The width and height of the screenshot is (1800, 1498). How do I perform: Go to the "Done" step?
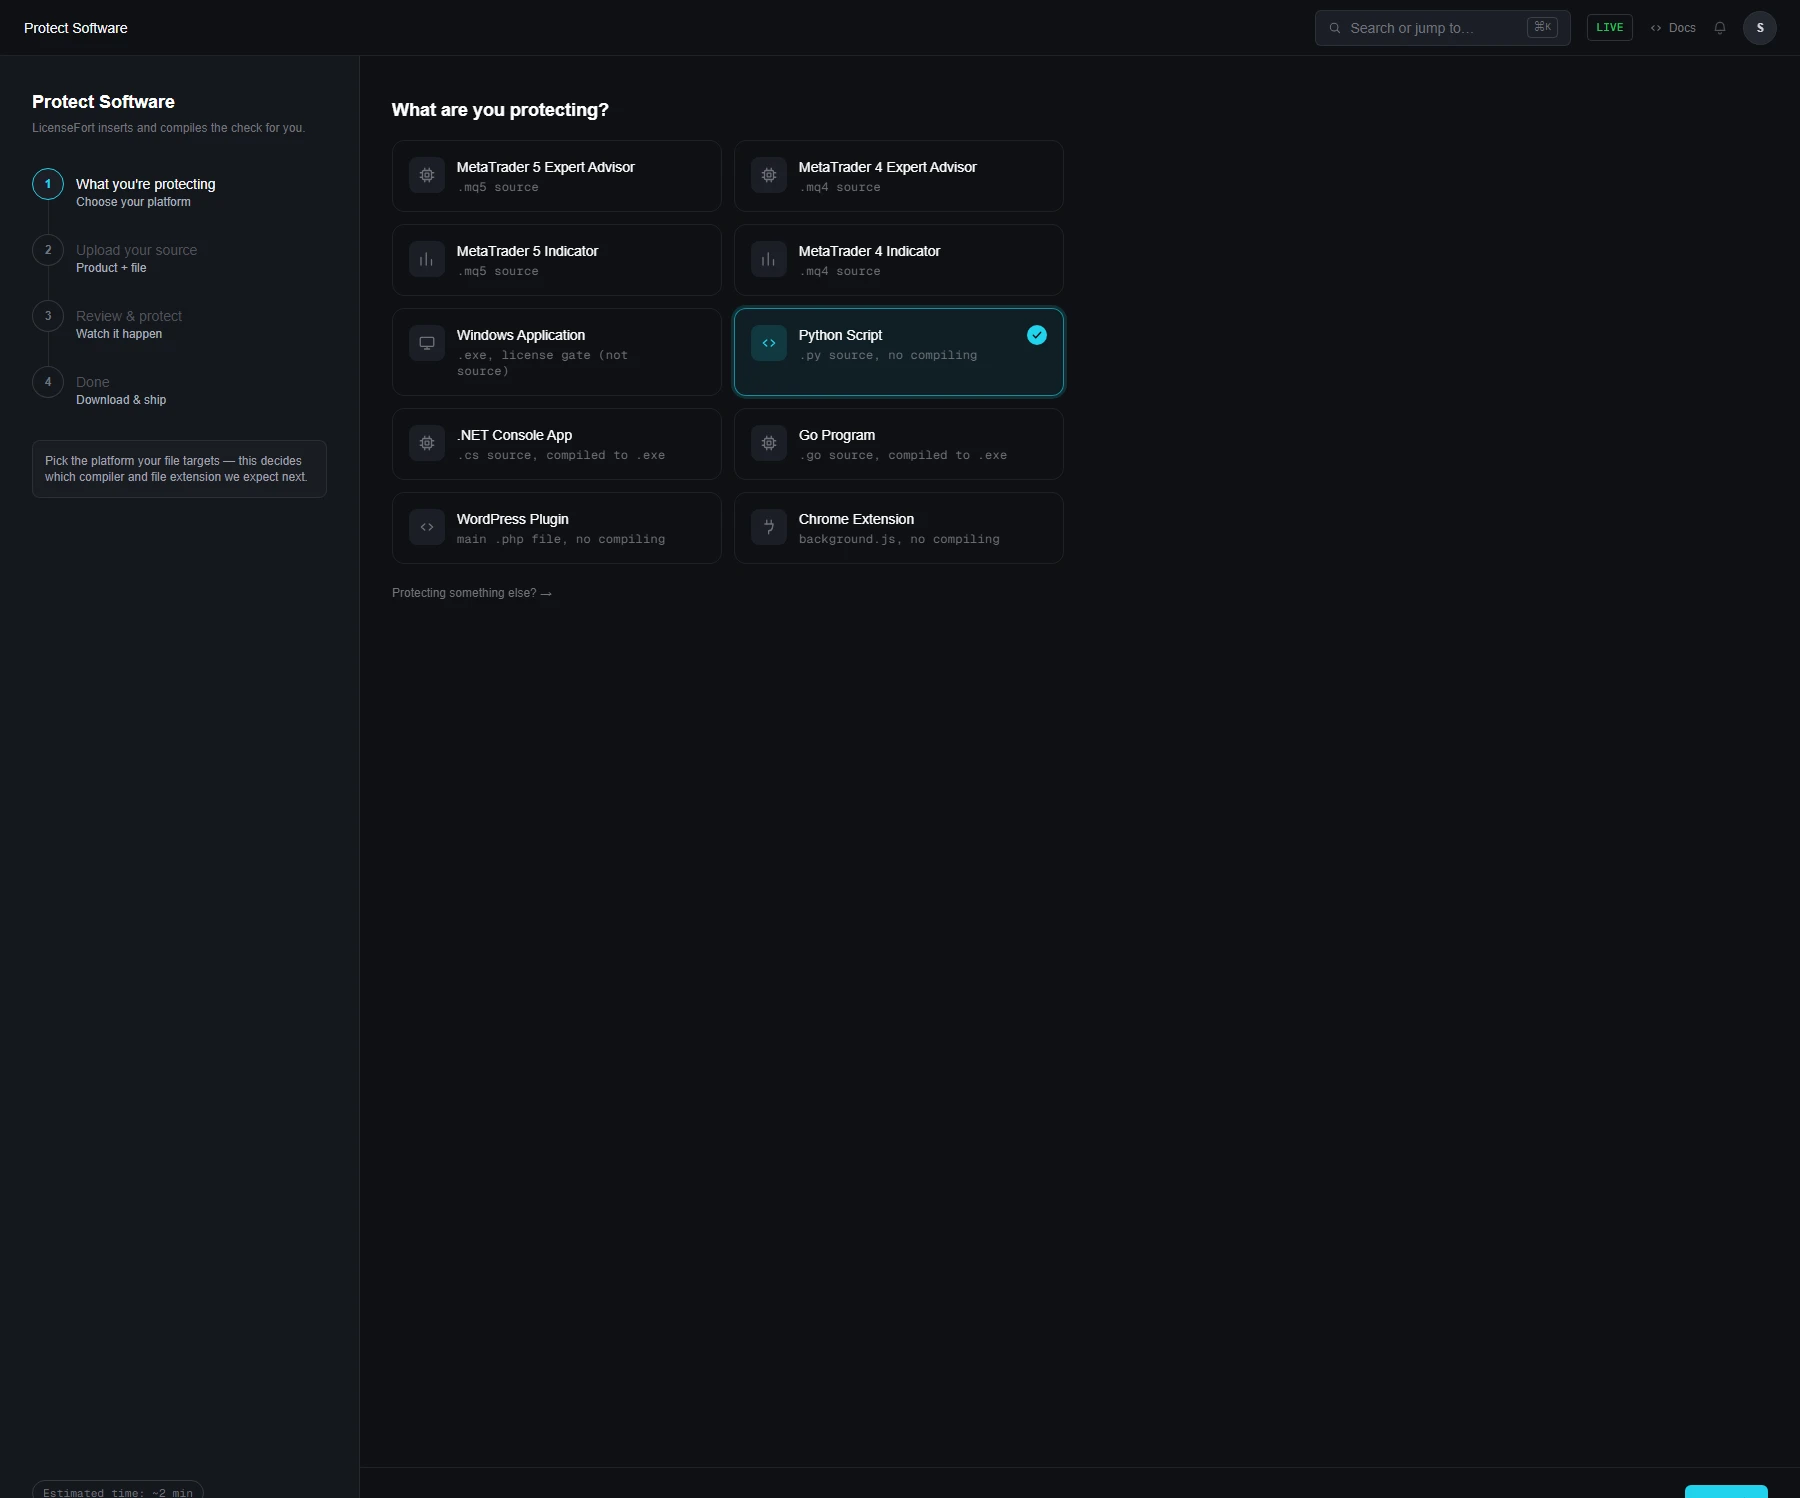pyautogui.click(x=93, y=382)
